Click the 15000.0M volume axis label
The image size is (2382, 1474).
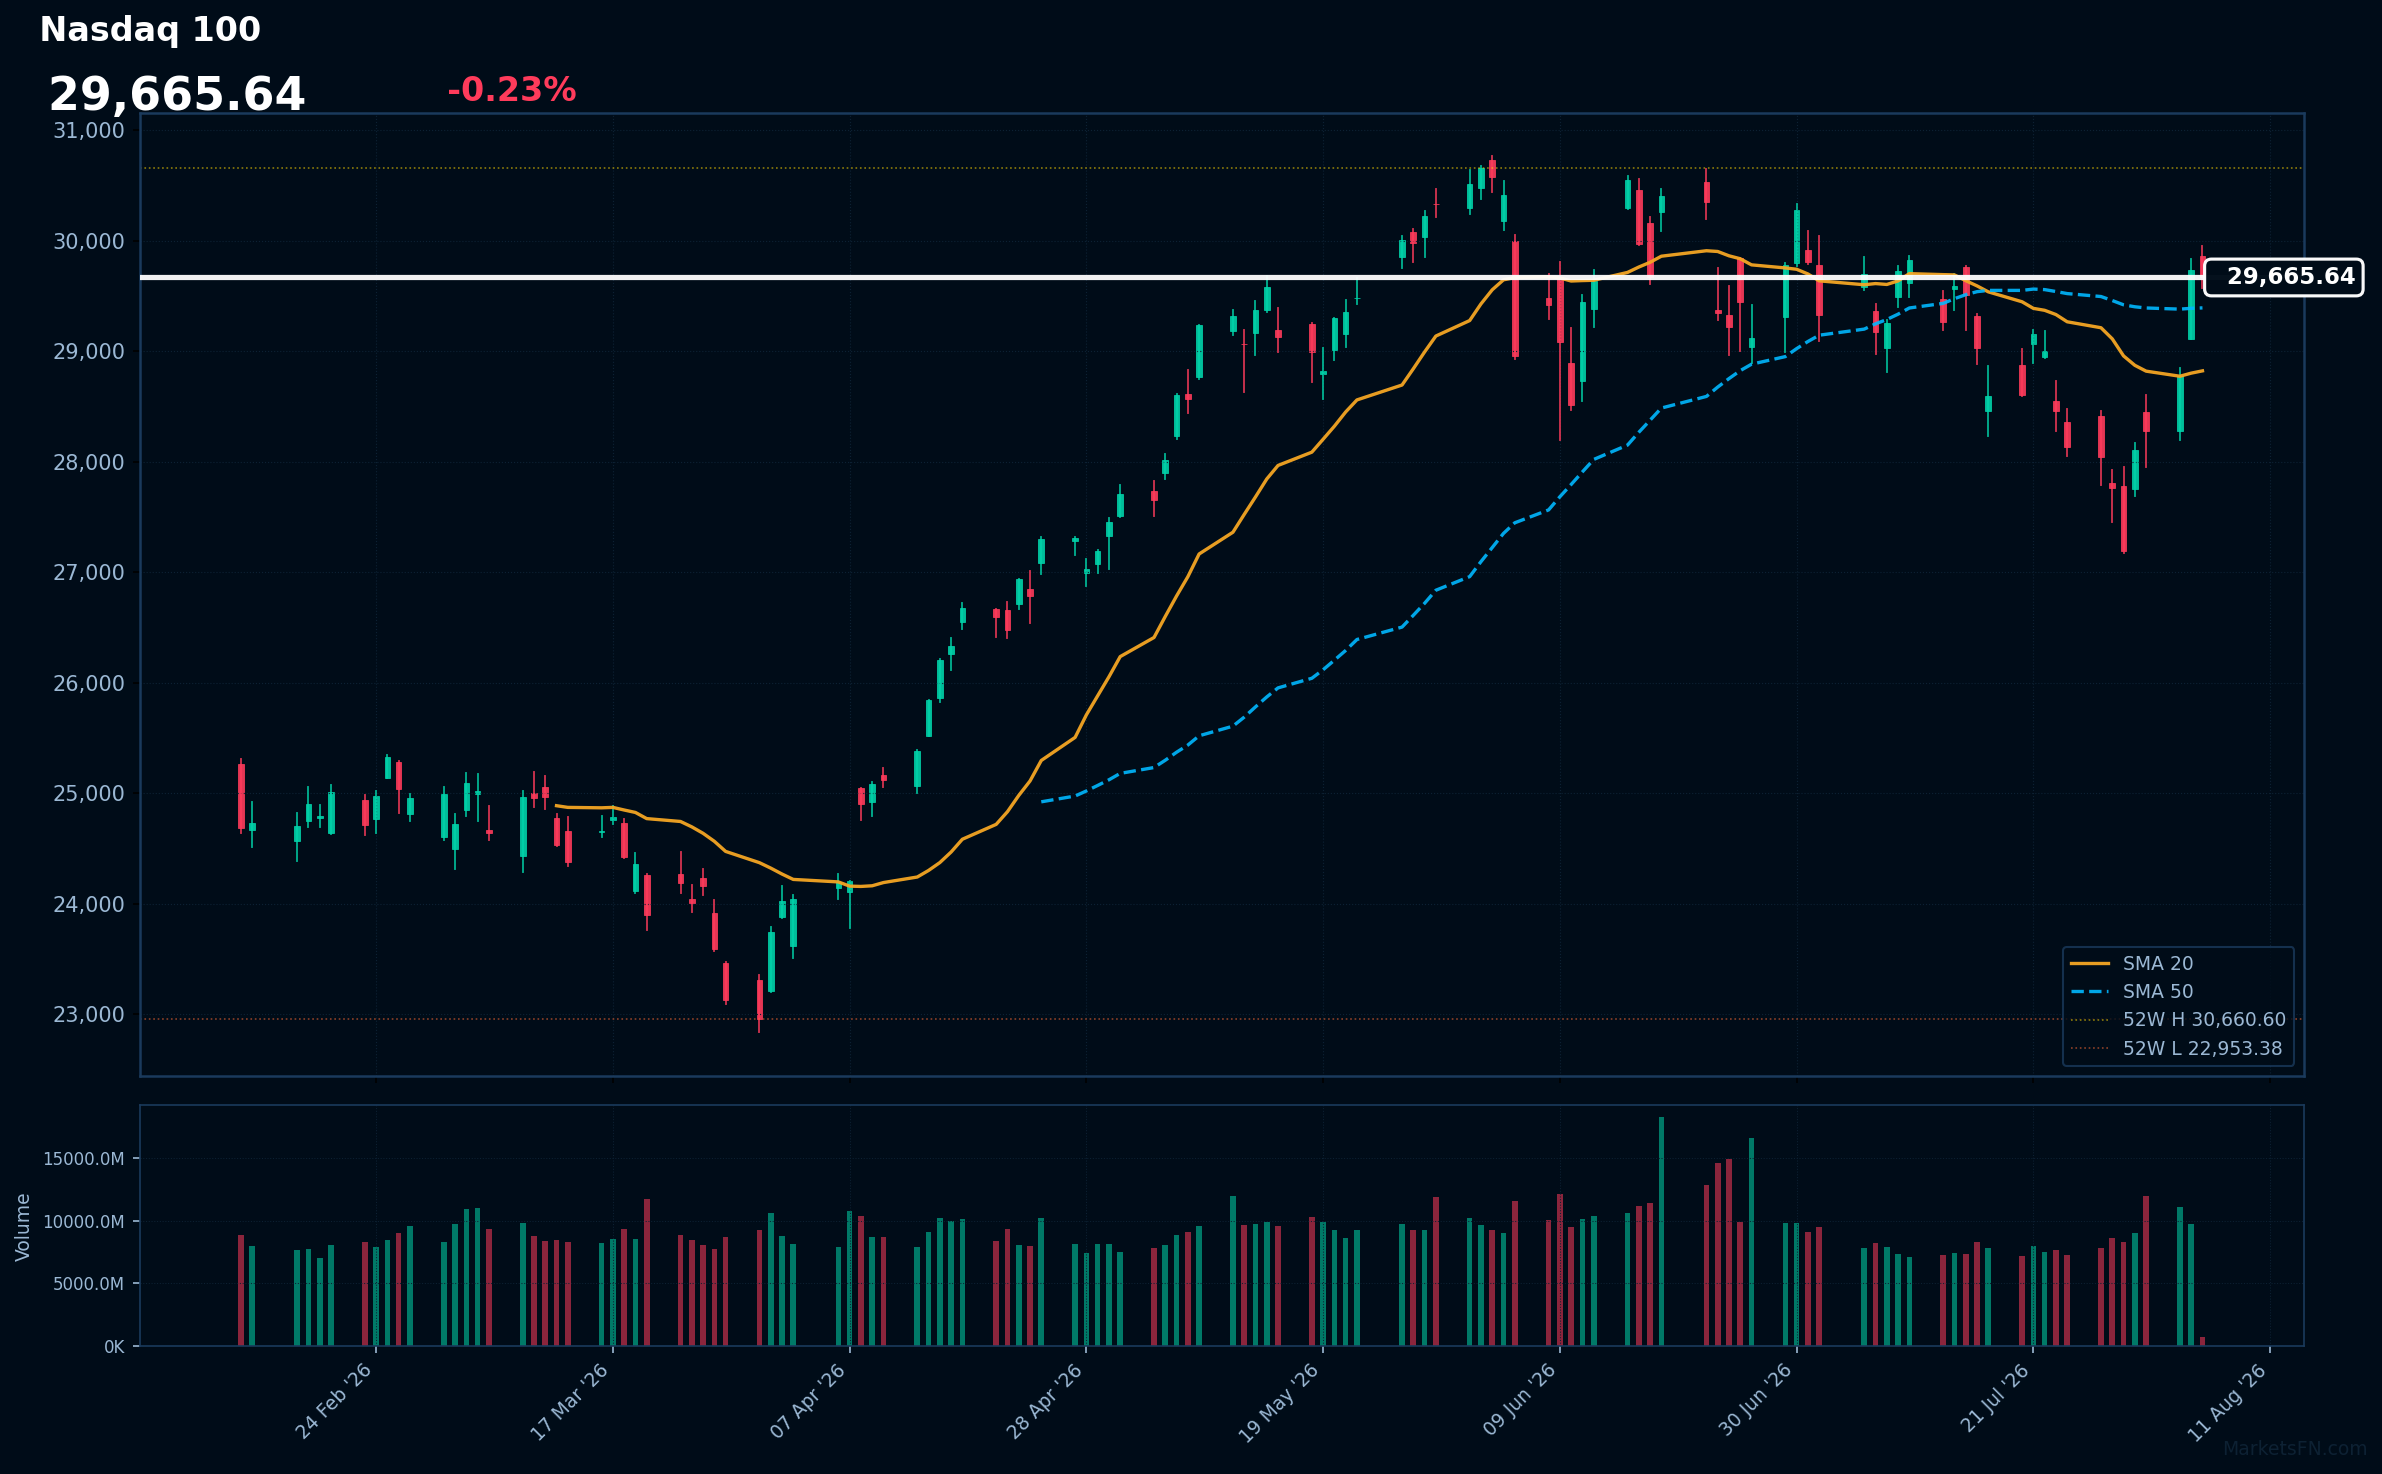[x=84, y=1160]
